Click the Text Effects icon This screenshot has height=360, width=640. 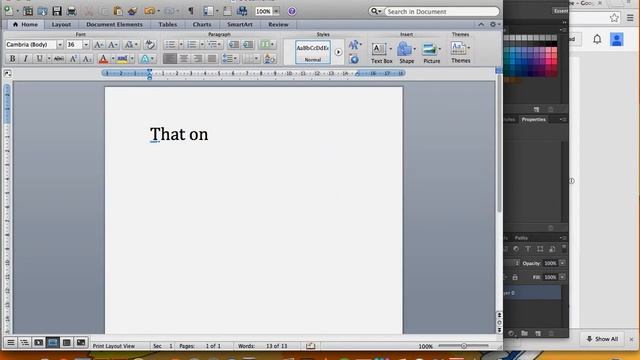tap(144, 59)
